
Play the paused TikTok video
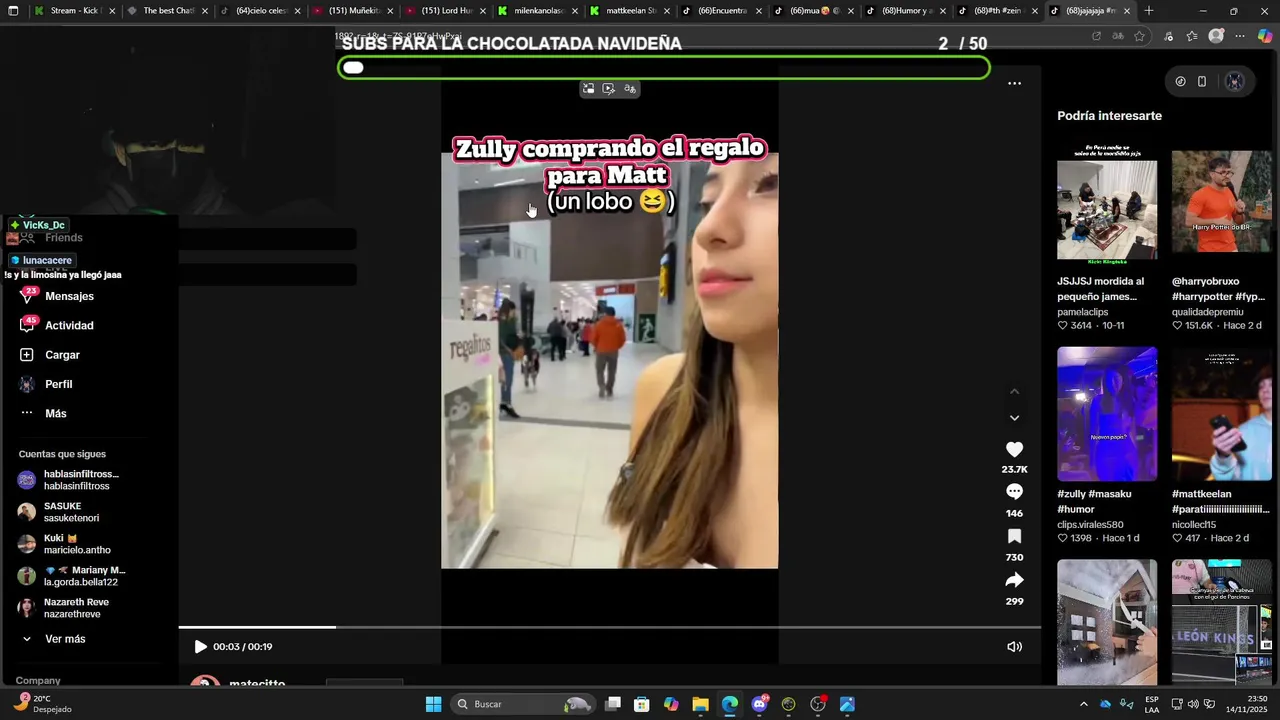tap(200, 647)
